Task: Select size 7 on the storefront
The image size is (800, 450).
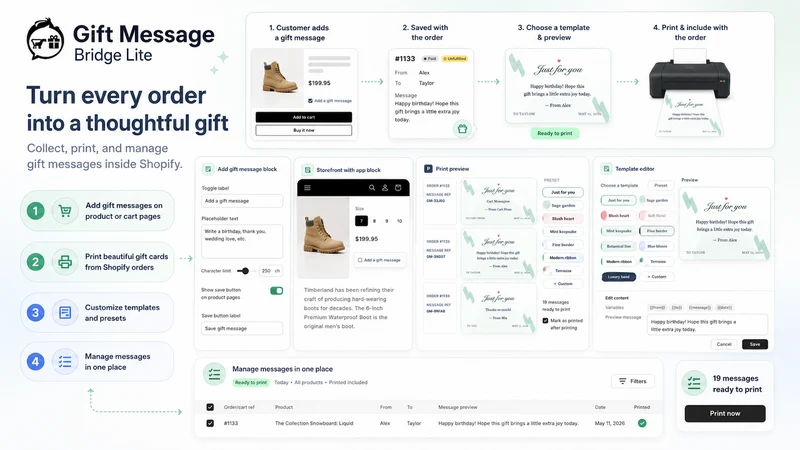Action: click(361, 221)
